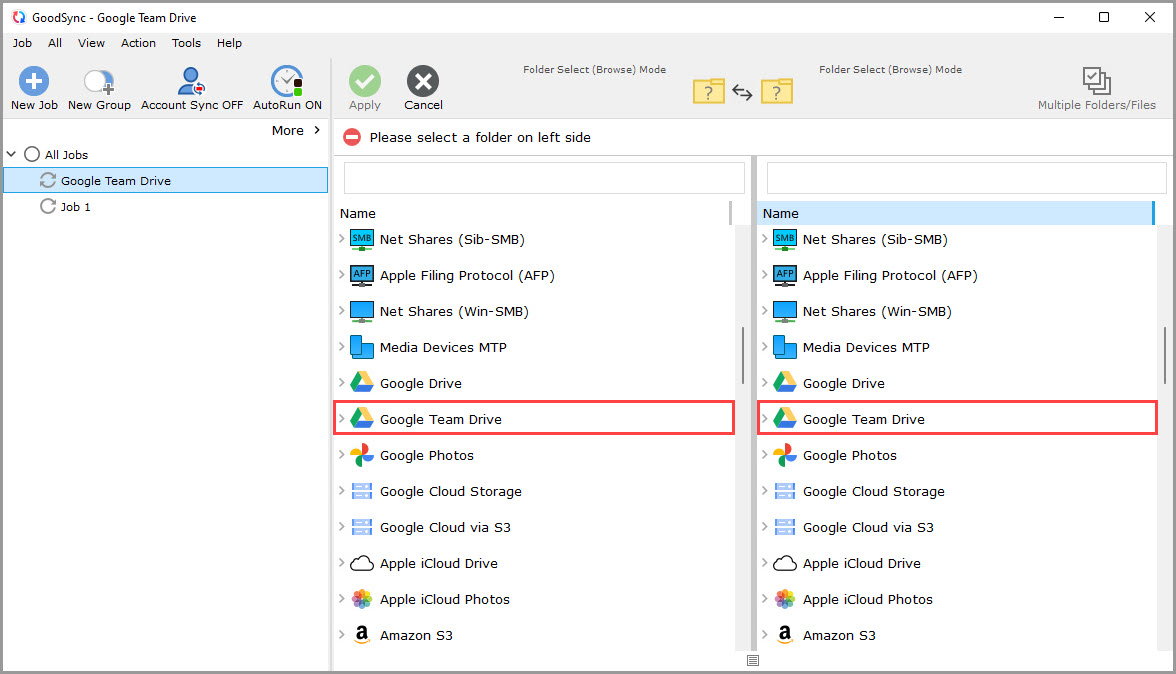Open Multiple Folders/Files options

coord(1096,87)
